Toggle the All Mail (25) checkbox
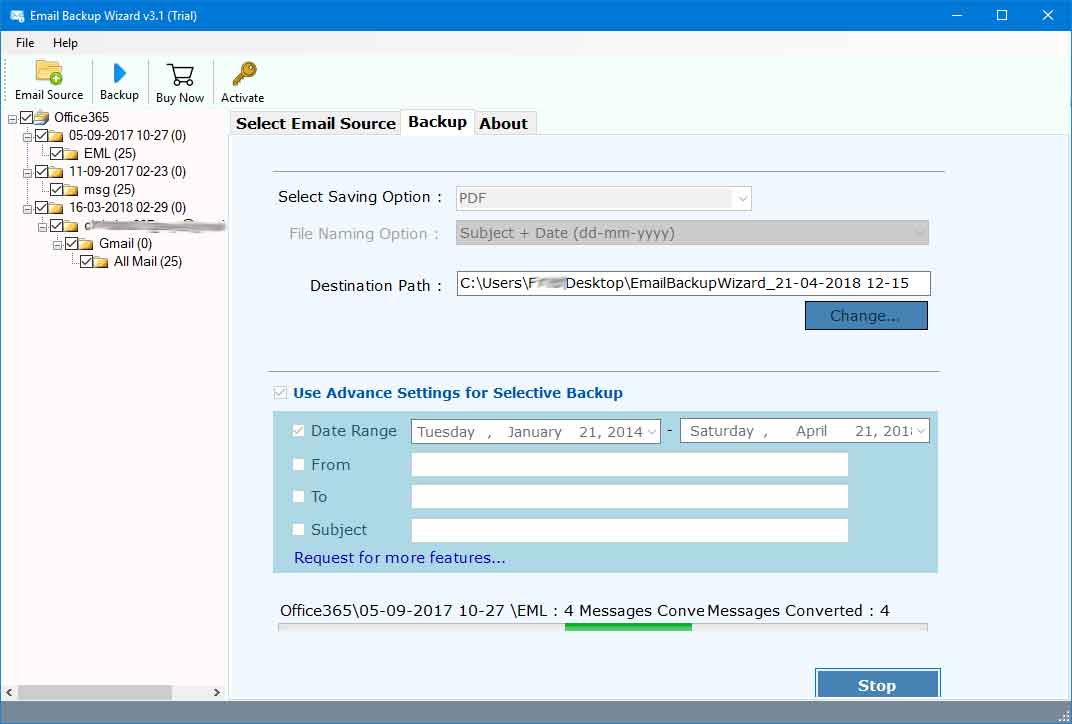Viewport: 1072px width, 724px height. point(87,261)
